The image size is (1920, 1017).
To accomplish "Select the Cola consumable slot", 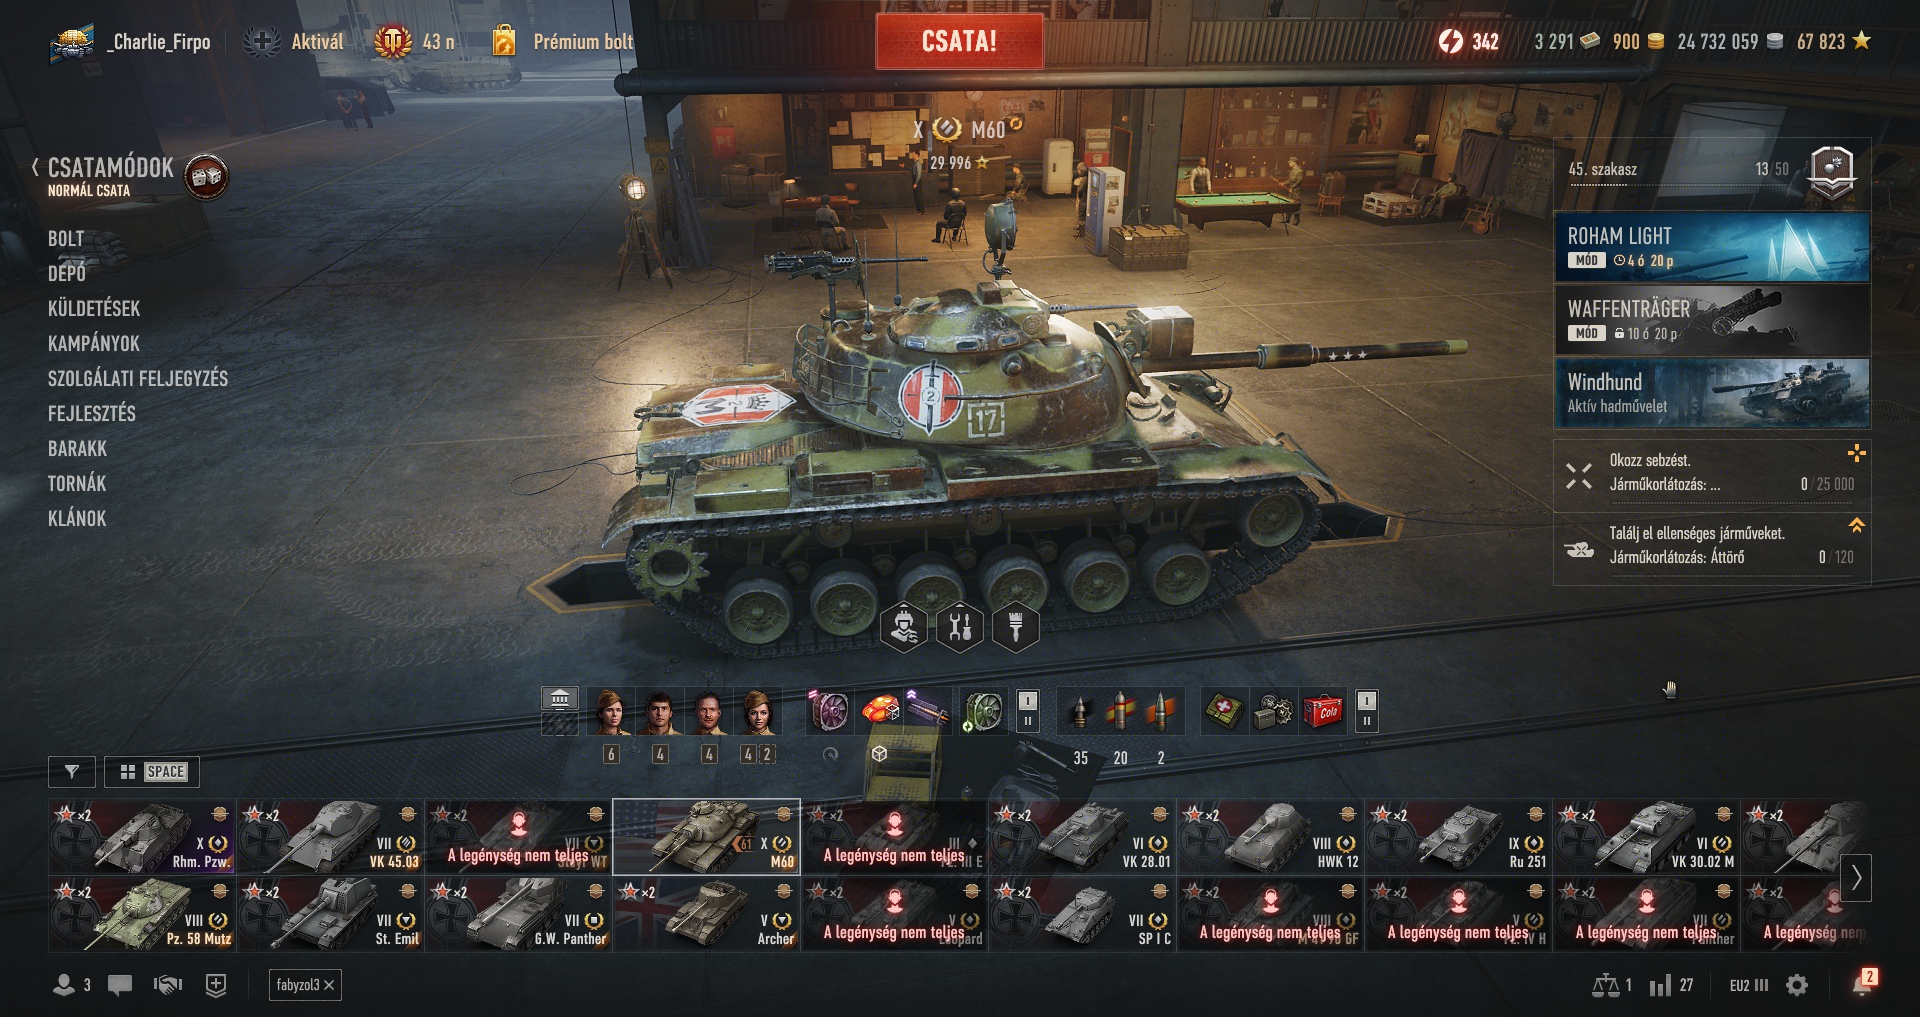I will pos(1322,711).
